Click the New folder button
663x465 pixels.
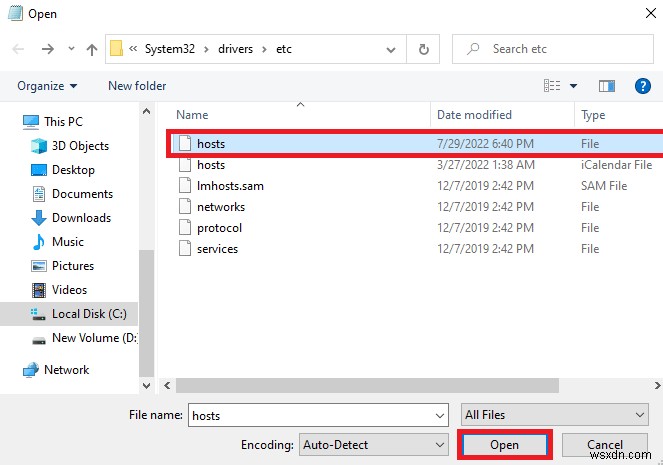pos(137,86)
